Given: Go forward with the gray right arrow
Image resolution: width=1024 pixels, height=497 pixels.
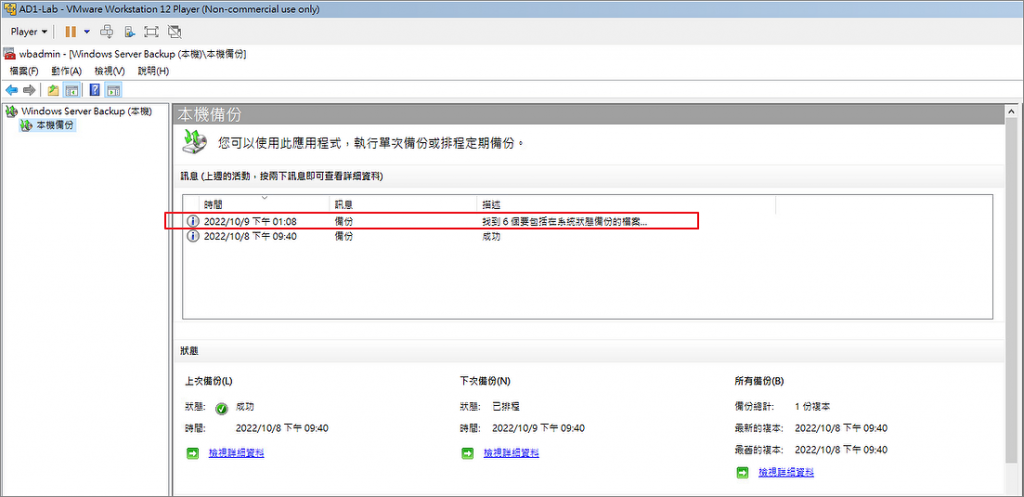Looking at the screenshot, I should pos(29,90).
